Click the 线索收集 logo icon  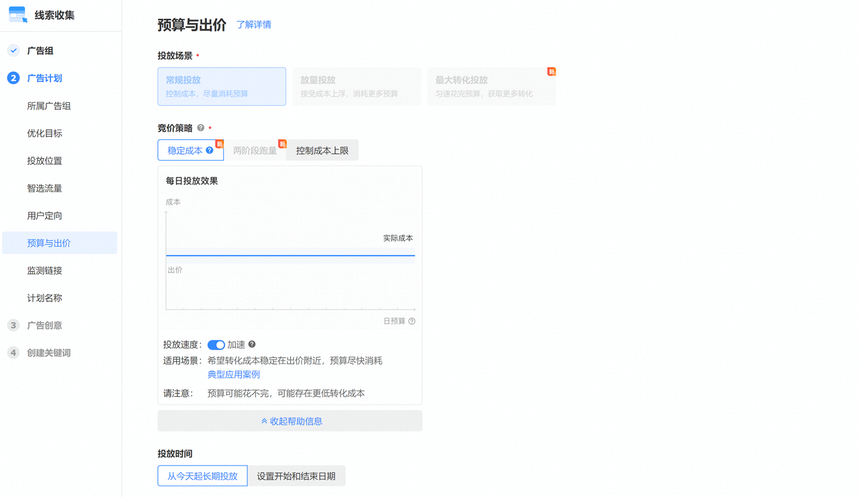coord(18,15)
